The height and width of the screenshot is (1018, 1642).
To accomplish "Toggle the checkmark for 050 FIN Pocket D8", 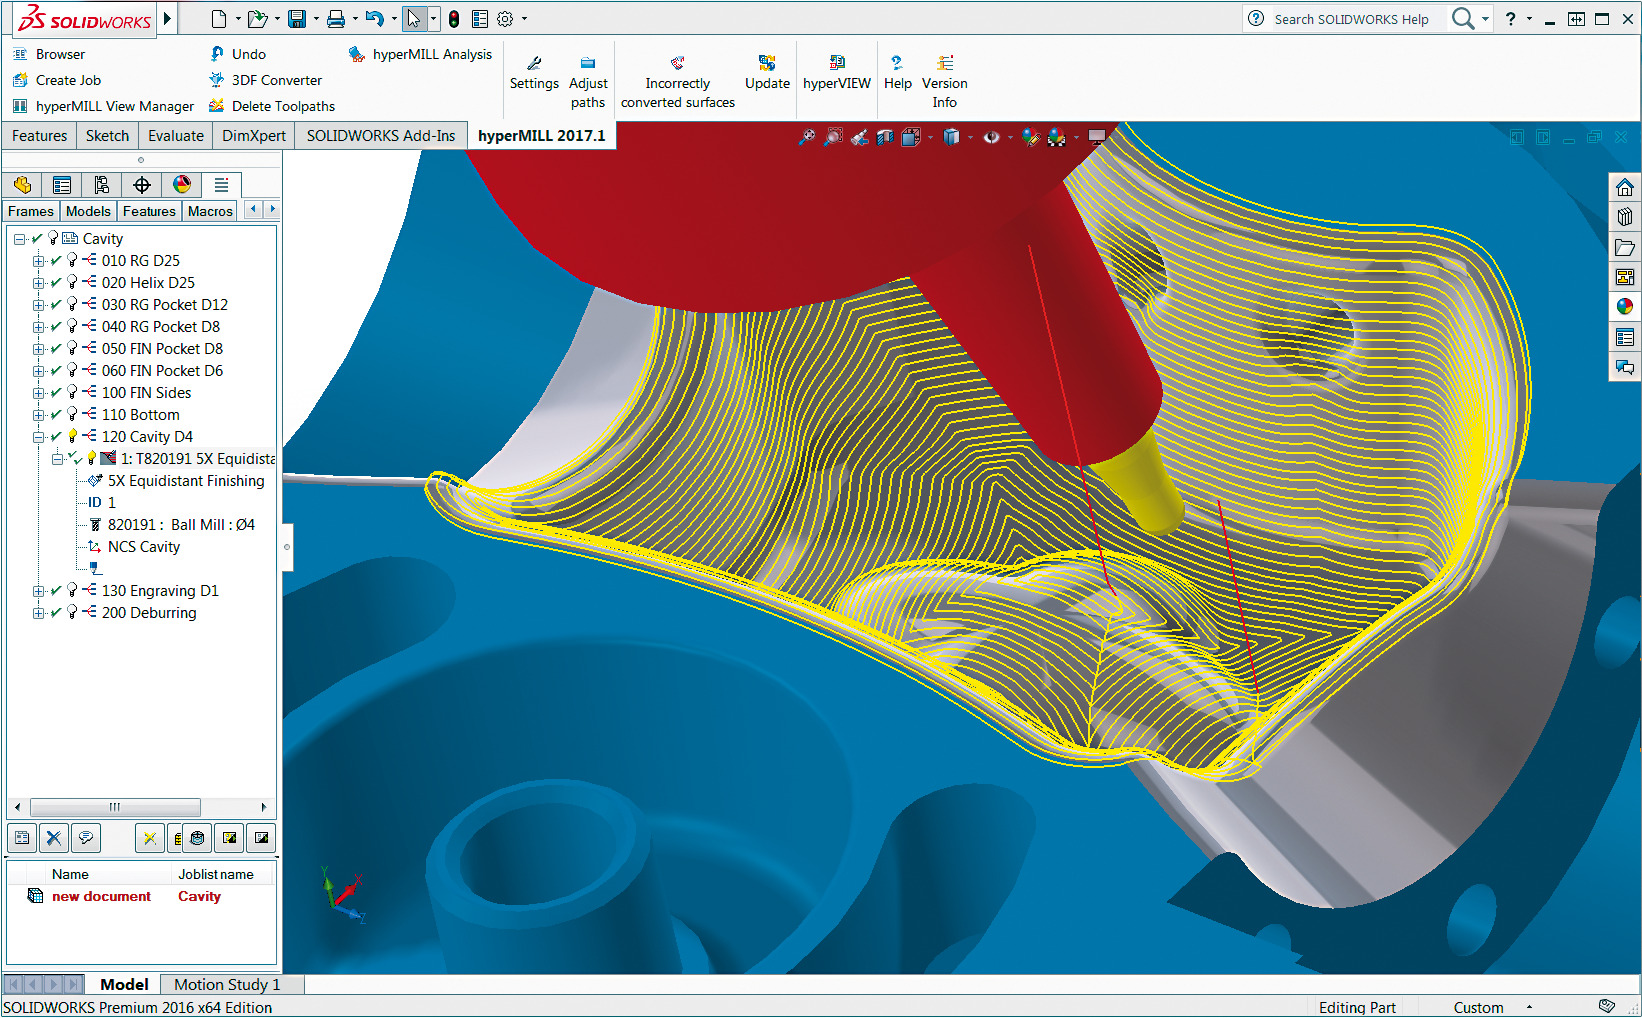I will pyautogui.click(x=56, y=349).
